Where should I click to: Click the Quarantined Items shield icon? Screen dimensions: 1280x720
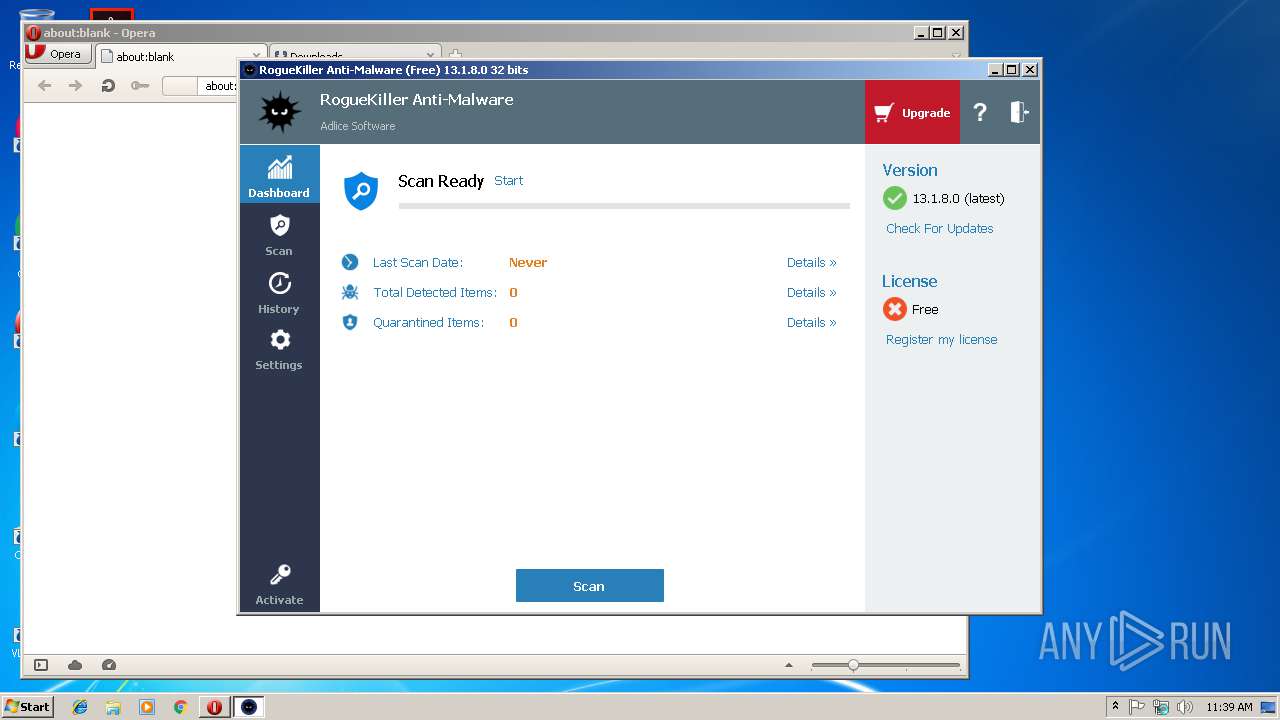coord(349,322)
